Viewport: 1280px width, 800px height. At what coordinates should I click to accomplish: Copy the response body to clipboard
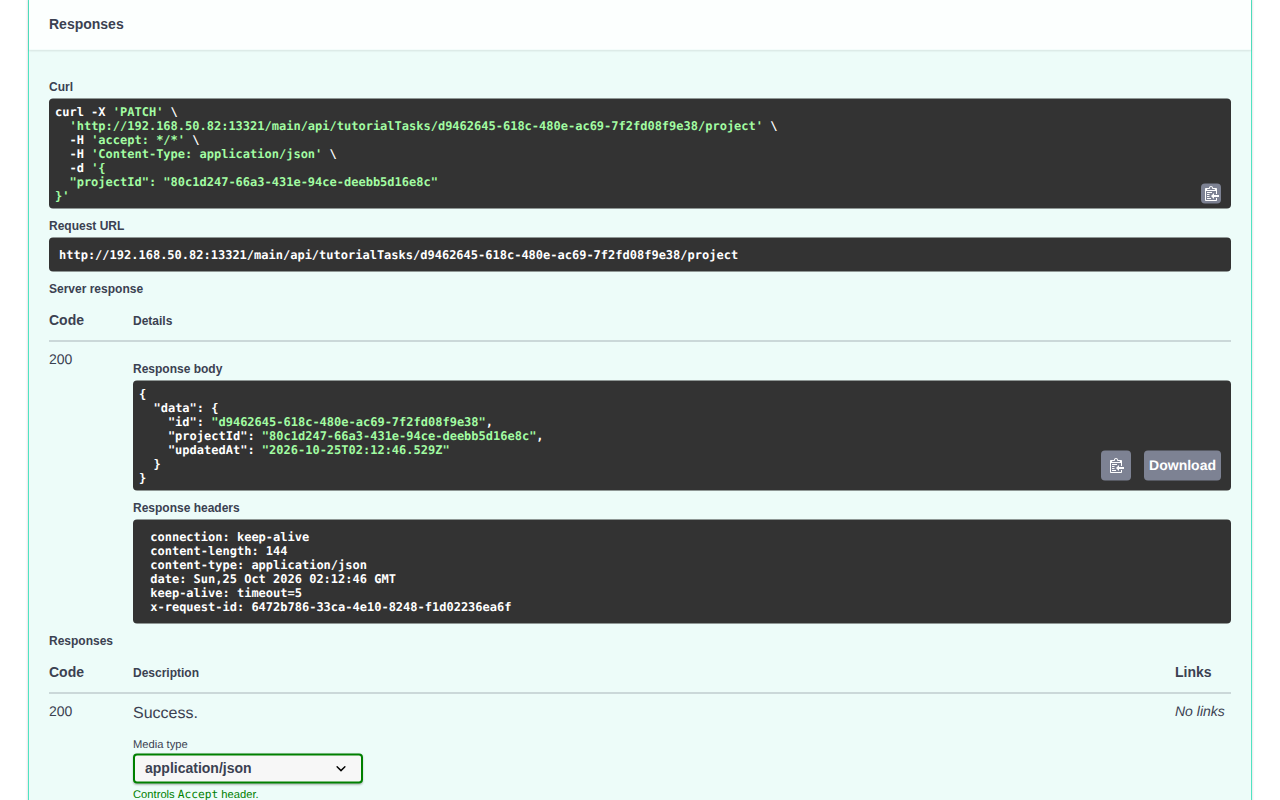pyautogui.click(x=1116, y=465)
